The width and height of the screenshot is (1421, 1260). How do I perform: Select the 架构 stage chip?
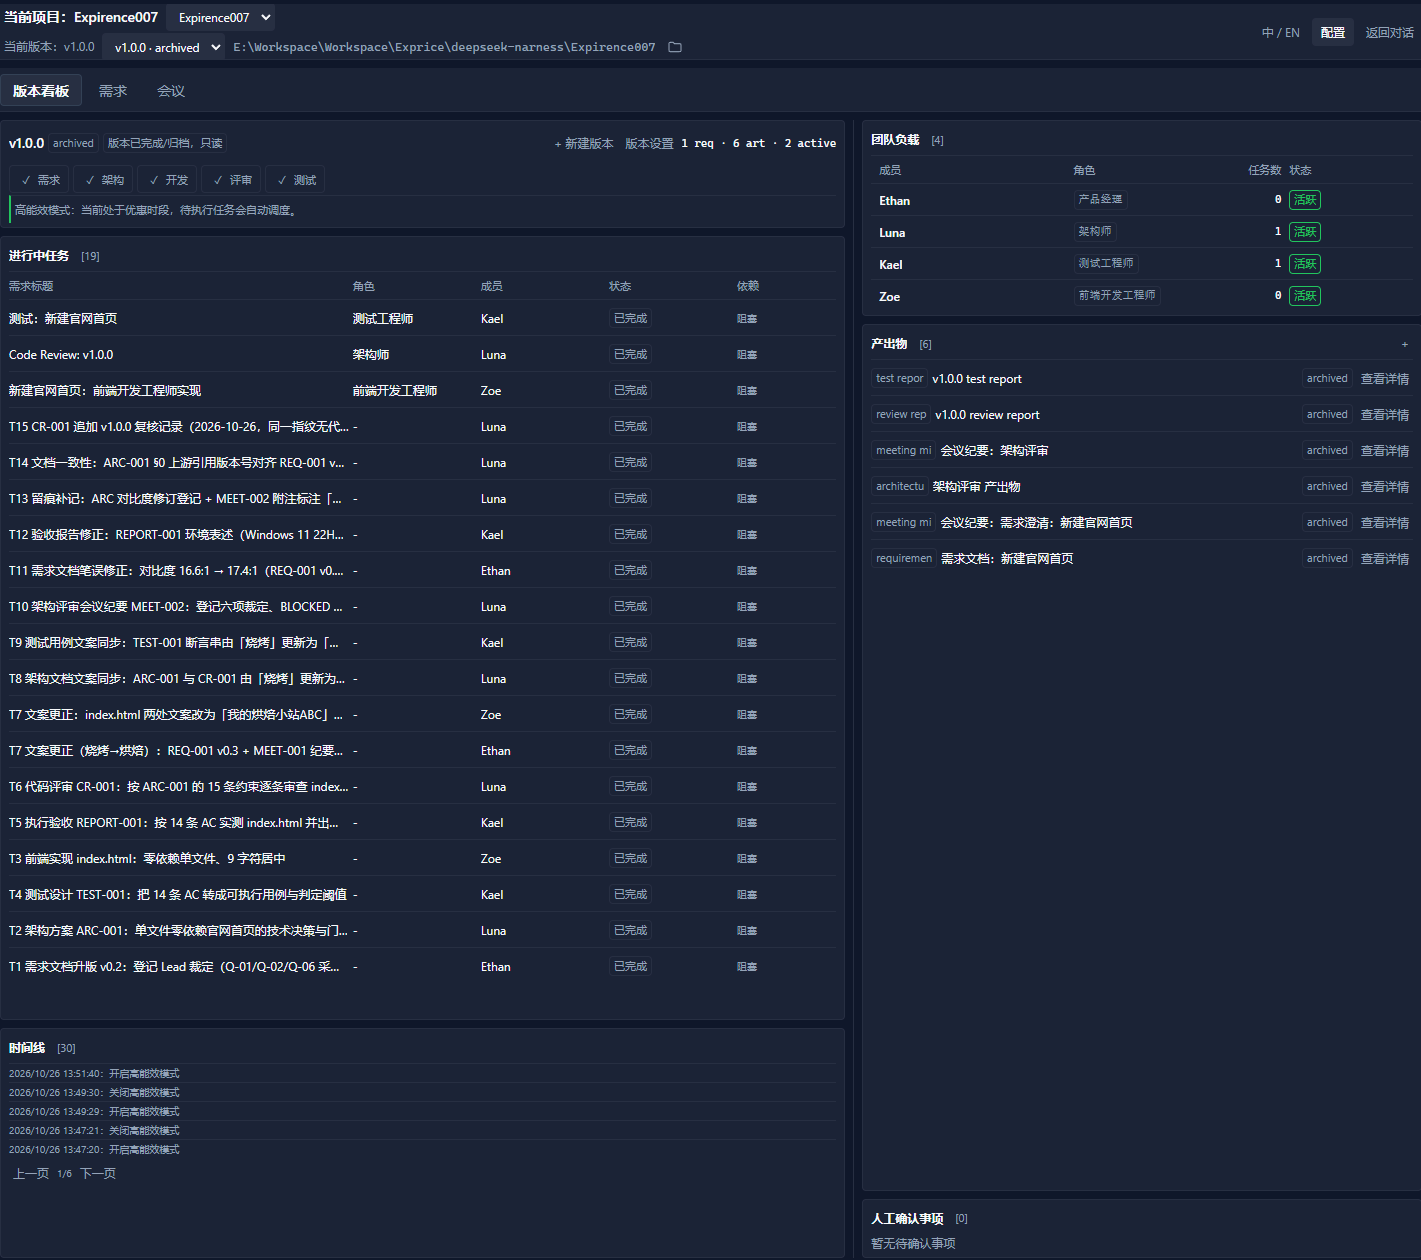point(105,180)
